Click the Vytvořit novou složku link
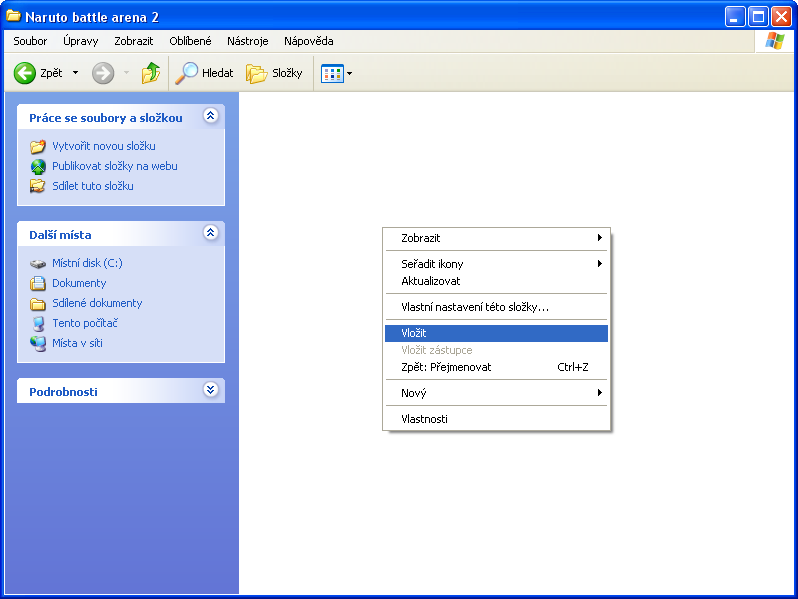Screen dimensions: 798x599 pos(104,146)
